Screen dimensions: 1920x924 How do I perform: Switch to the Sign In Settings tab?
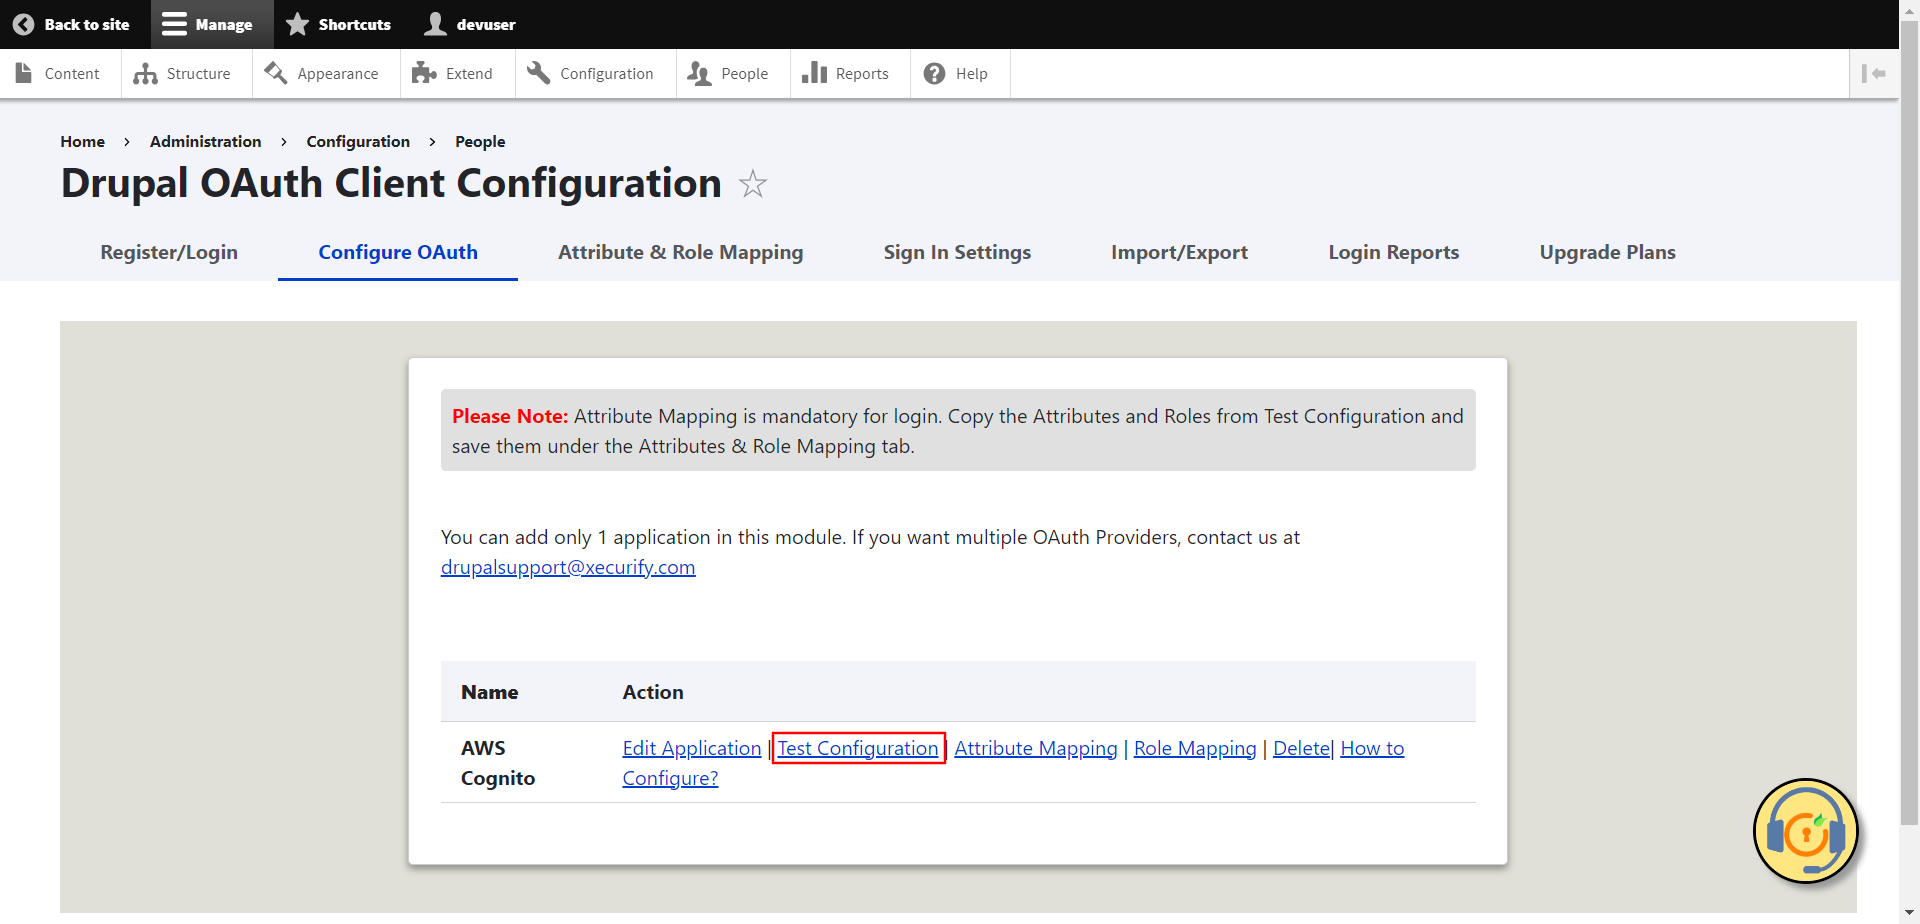click(x=957, y=252)
